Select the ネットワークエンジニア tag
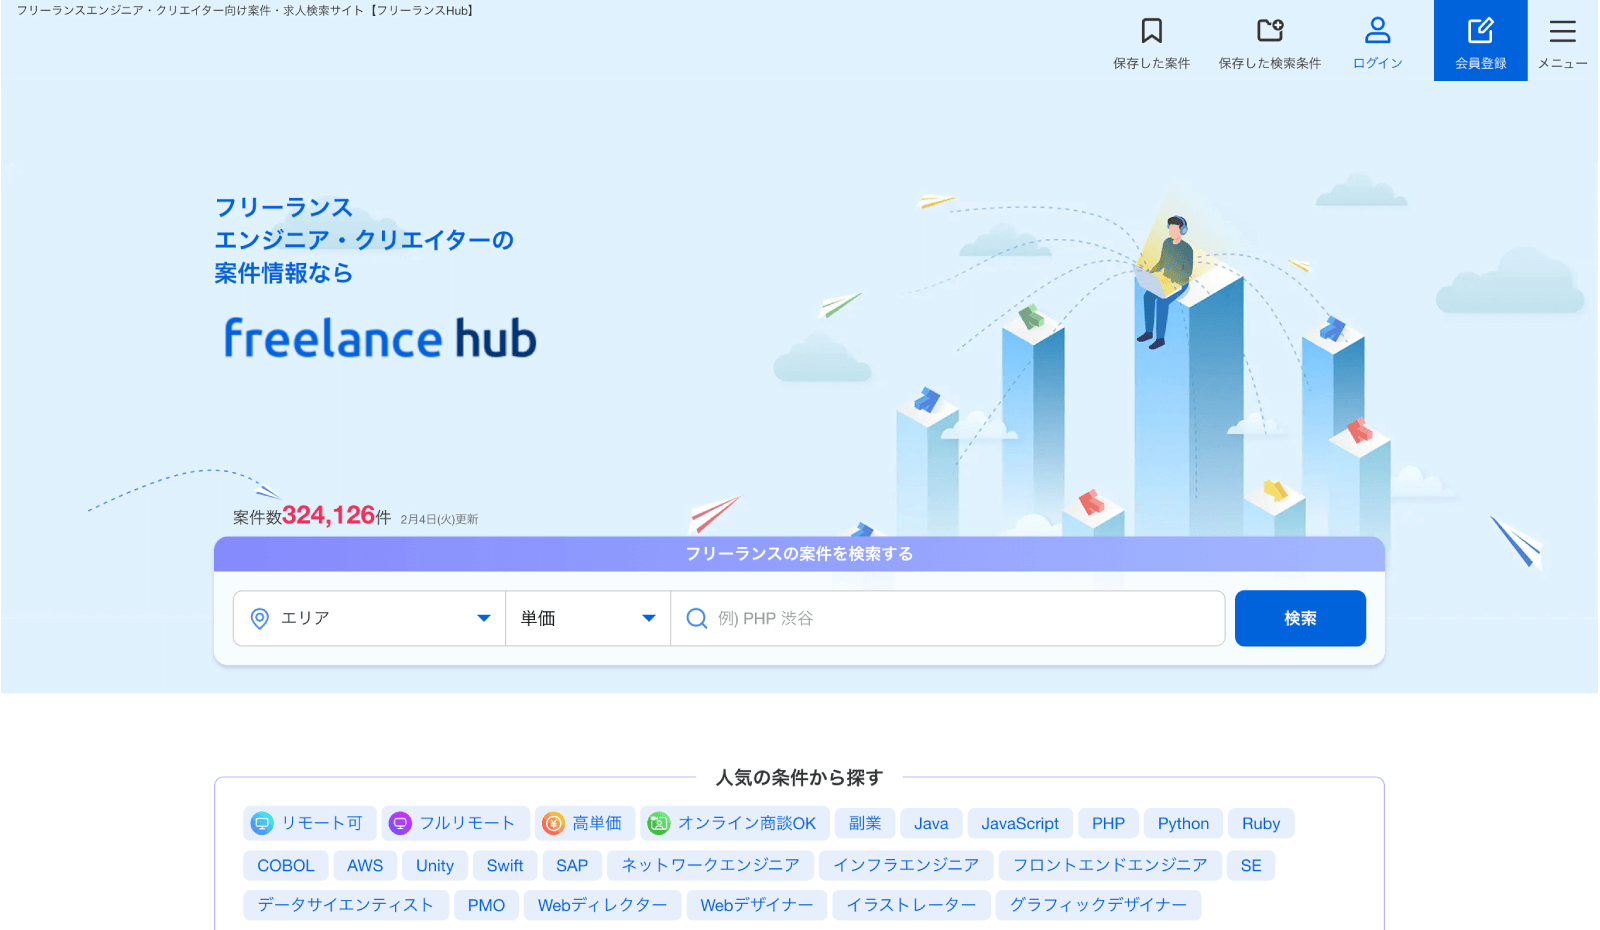The width and height of the screenshot is (1600, 930). pyautogui.click(x=710, y=865)
